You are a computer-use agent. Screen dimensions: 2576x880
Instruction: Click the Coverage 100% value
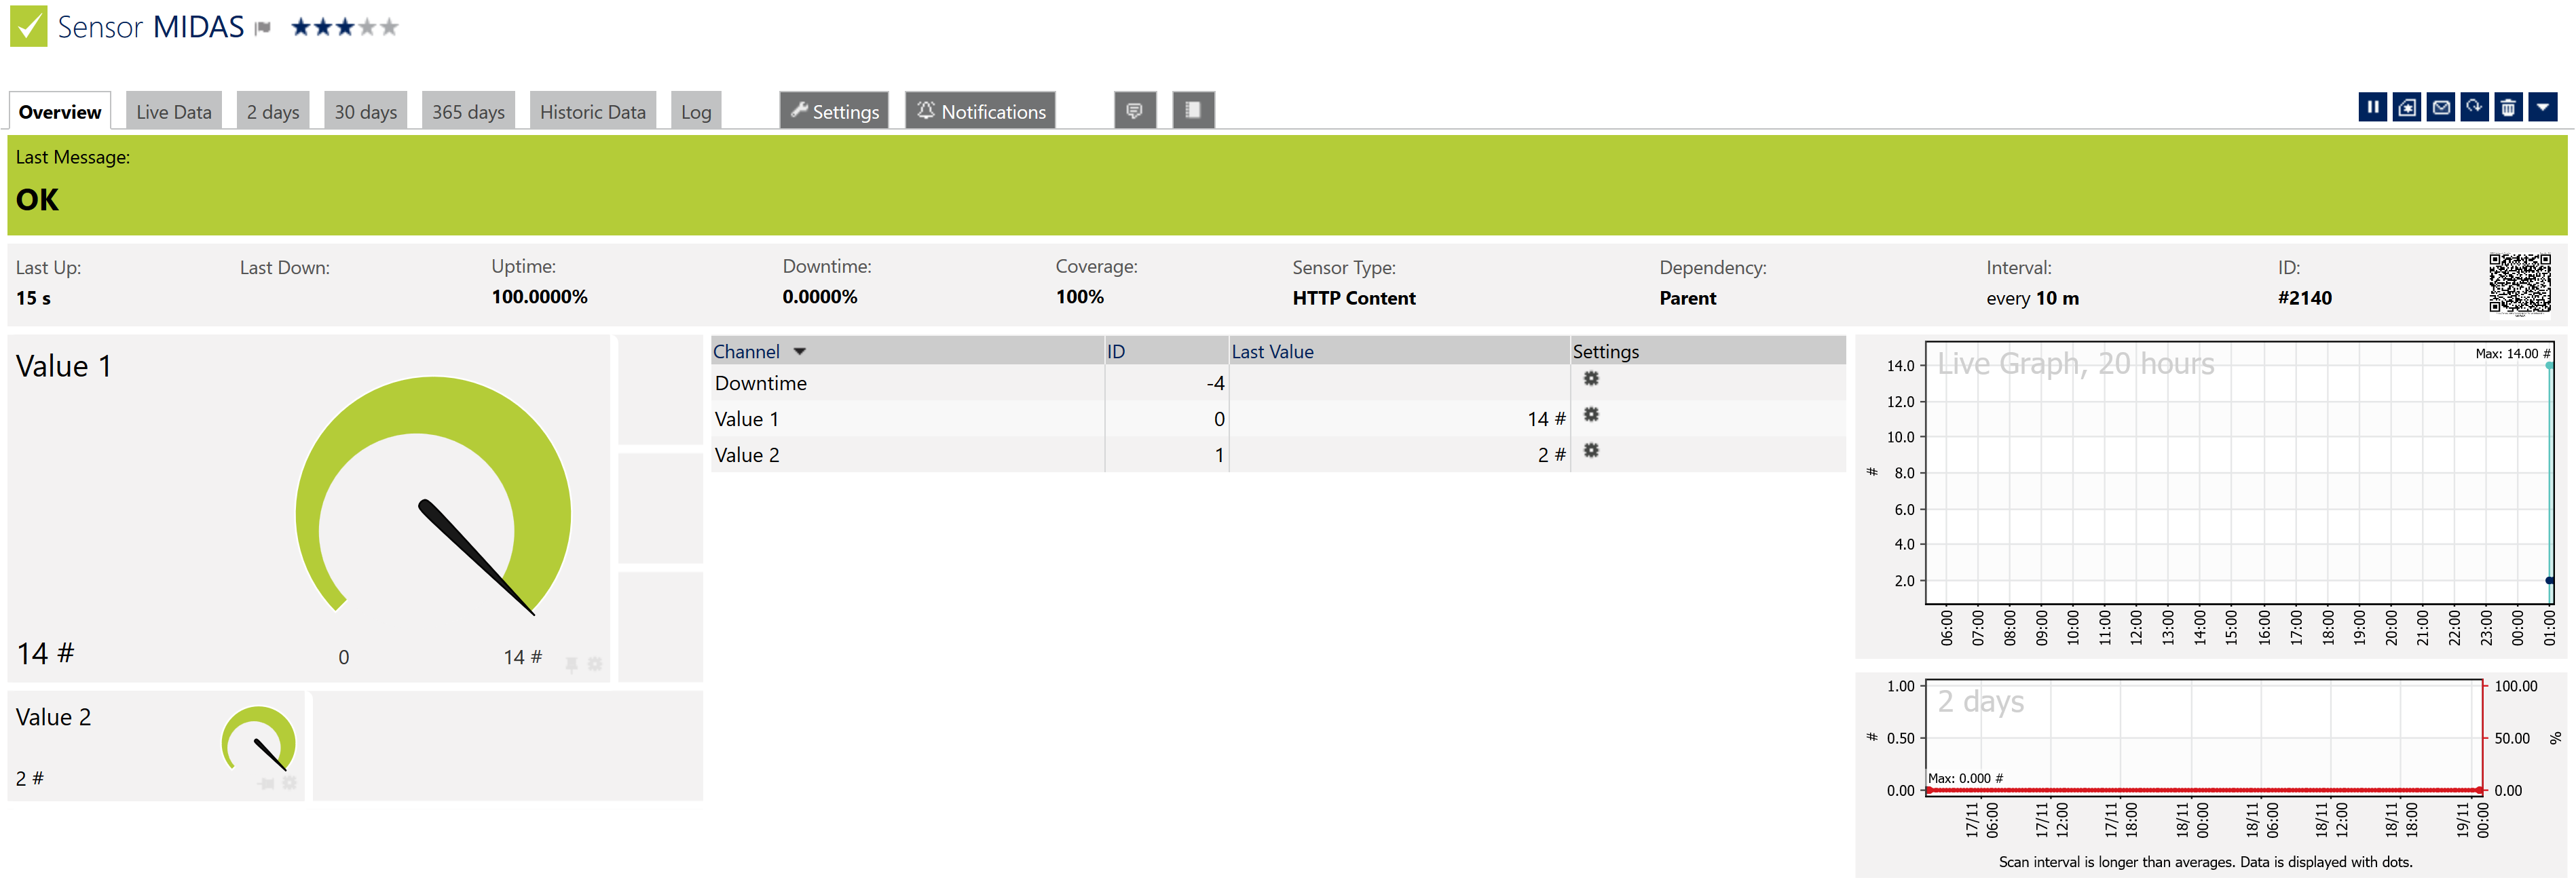[x=1079, y=297]
